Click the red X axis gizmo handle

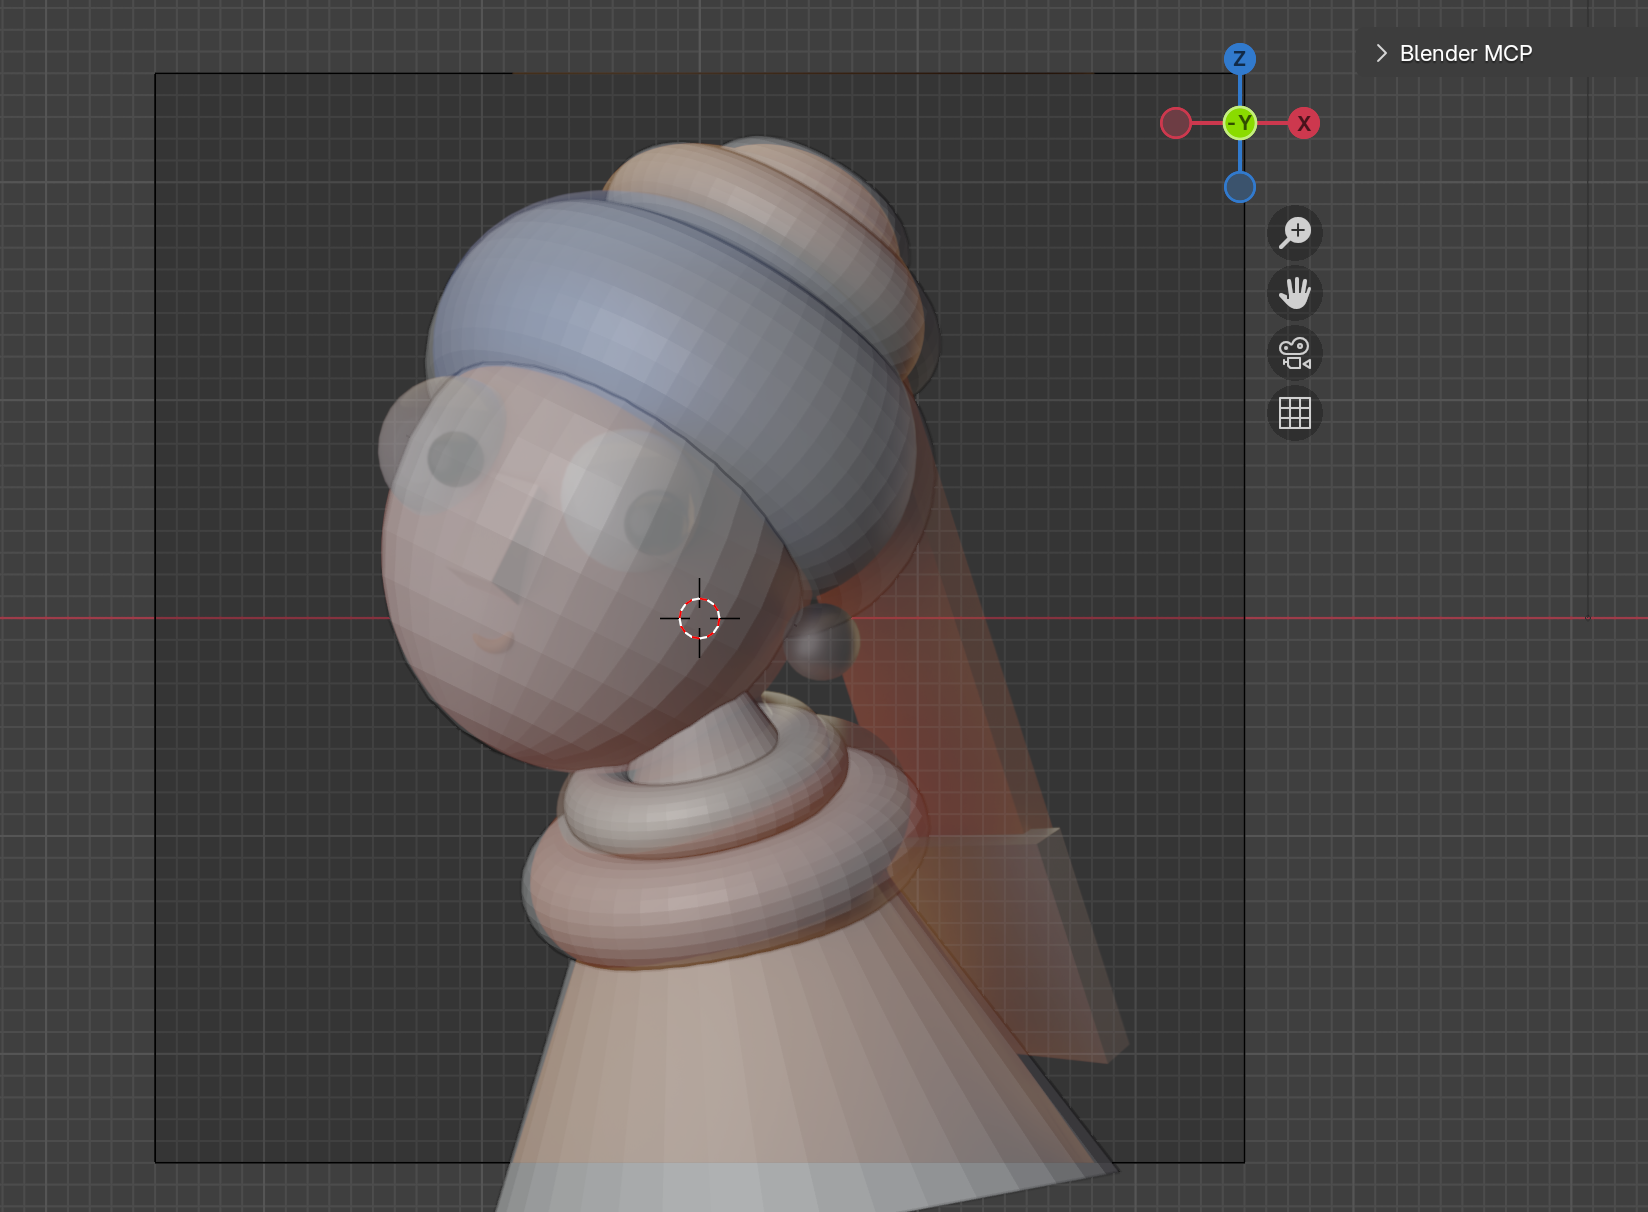pos(1304,124)
